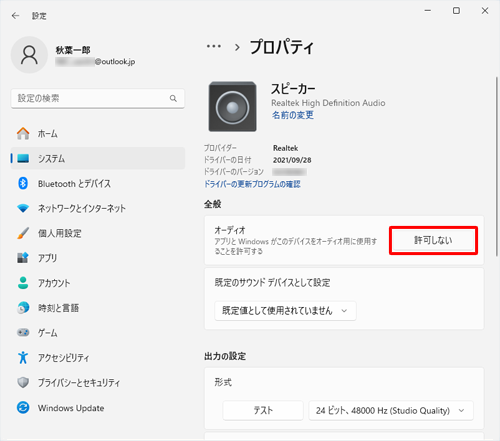Click user name 秋葉一郎
The width and height of the screenshot is (500, 441).
[73, 50]
